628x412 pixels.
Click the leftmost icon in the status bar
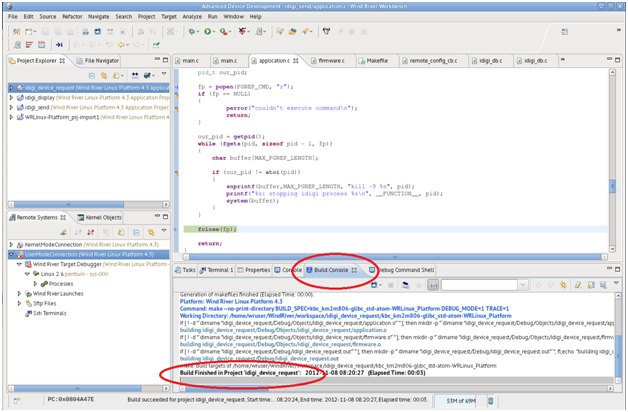pos(16,400)
